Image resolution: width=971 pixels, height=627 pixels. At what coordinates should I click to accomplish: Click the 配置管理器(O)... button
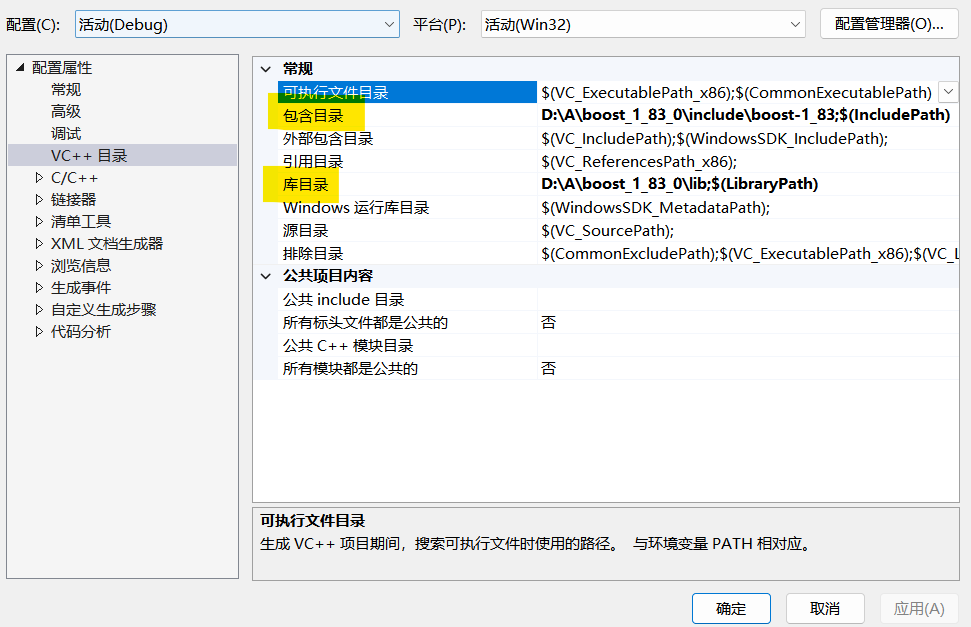coord(889,24)
